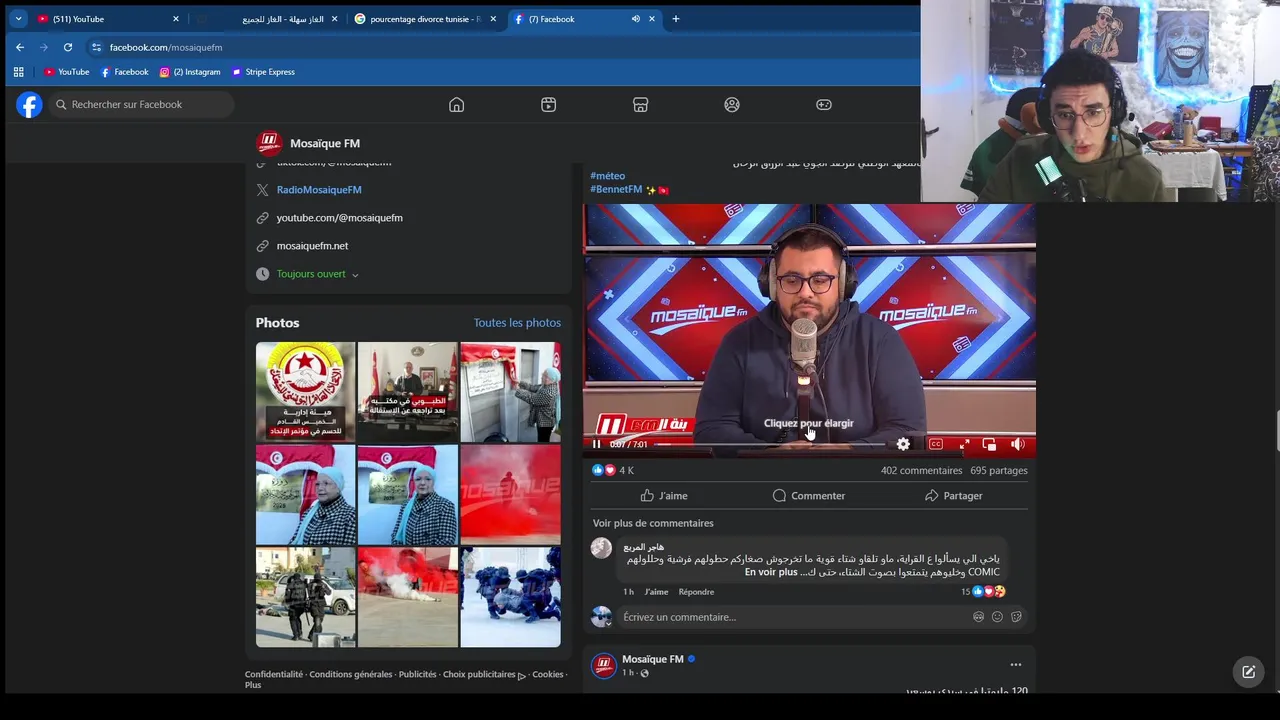This screenshot has width=1280, height=720.
Task: Open the Facebook Groups icon
Action: coord(732,105)
